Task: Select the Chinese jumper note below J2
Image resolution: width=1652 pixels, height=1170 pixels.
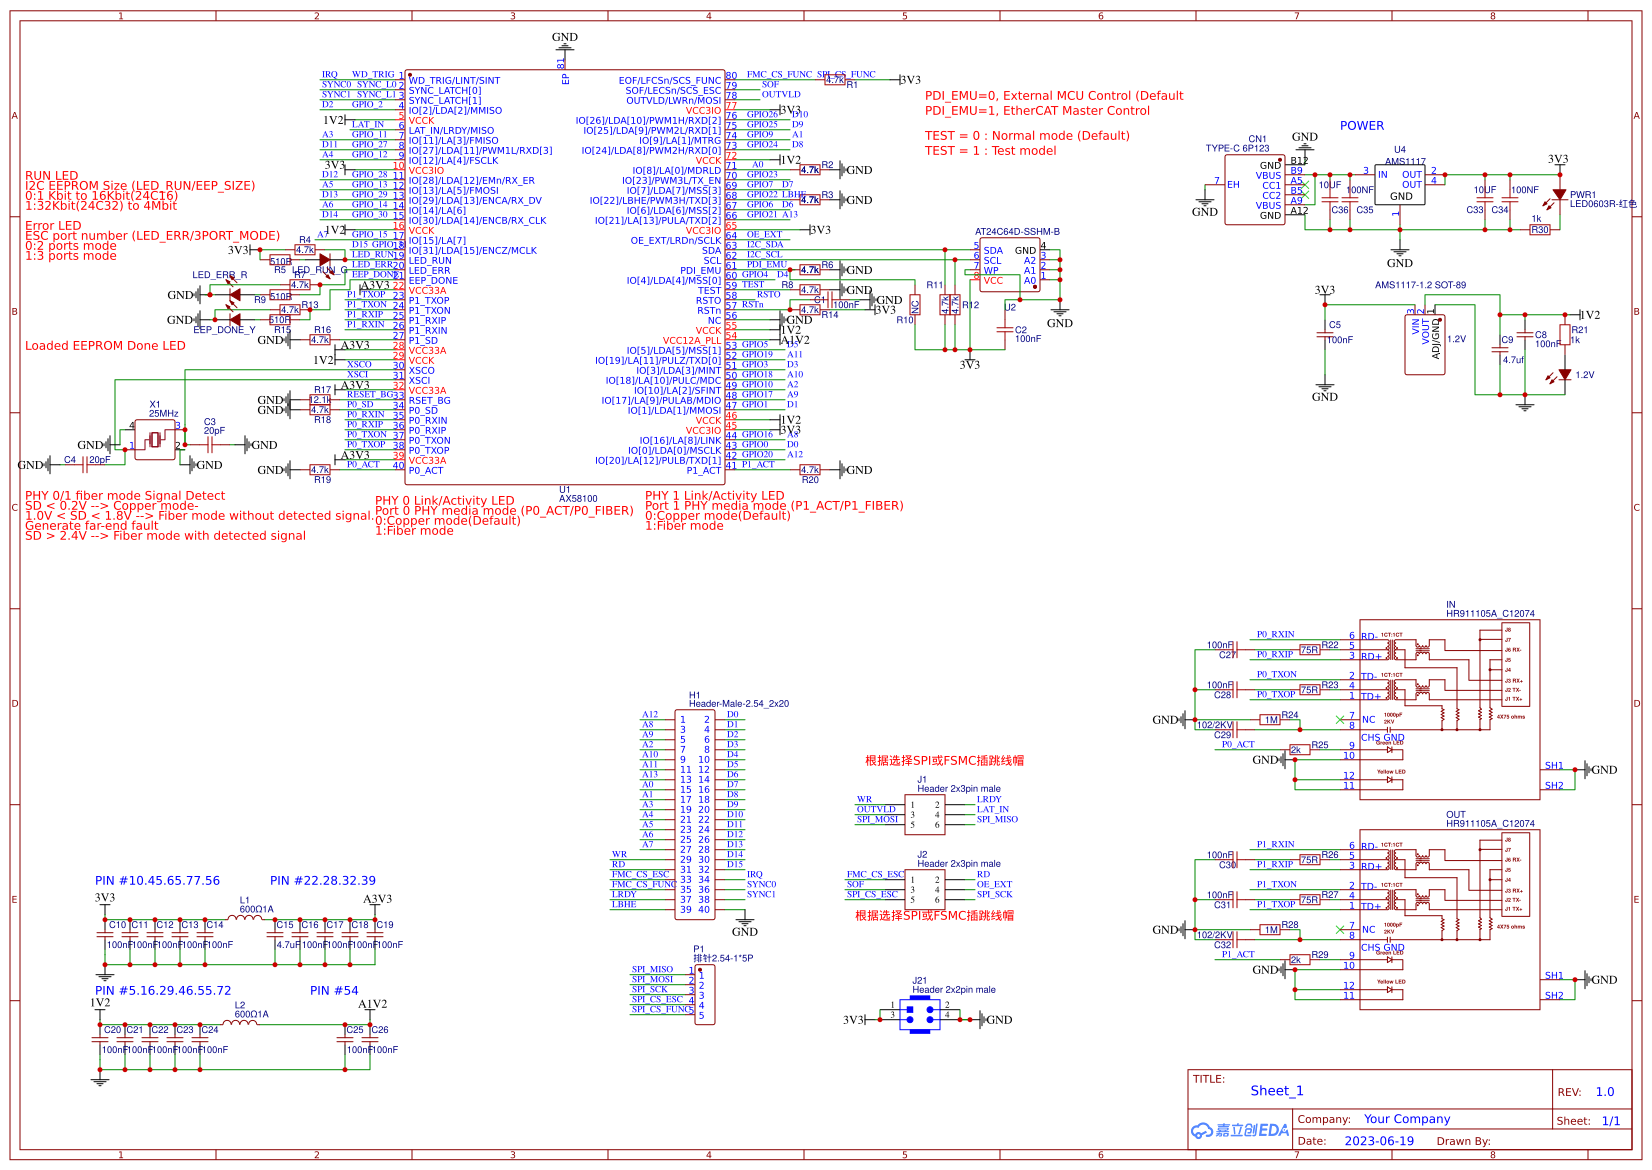Action: tap(934, 916)
